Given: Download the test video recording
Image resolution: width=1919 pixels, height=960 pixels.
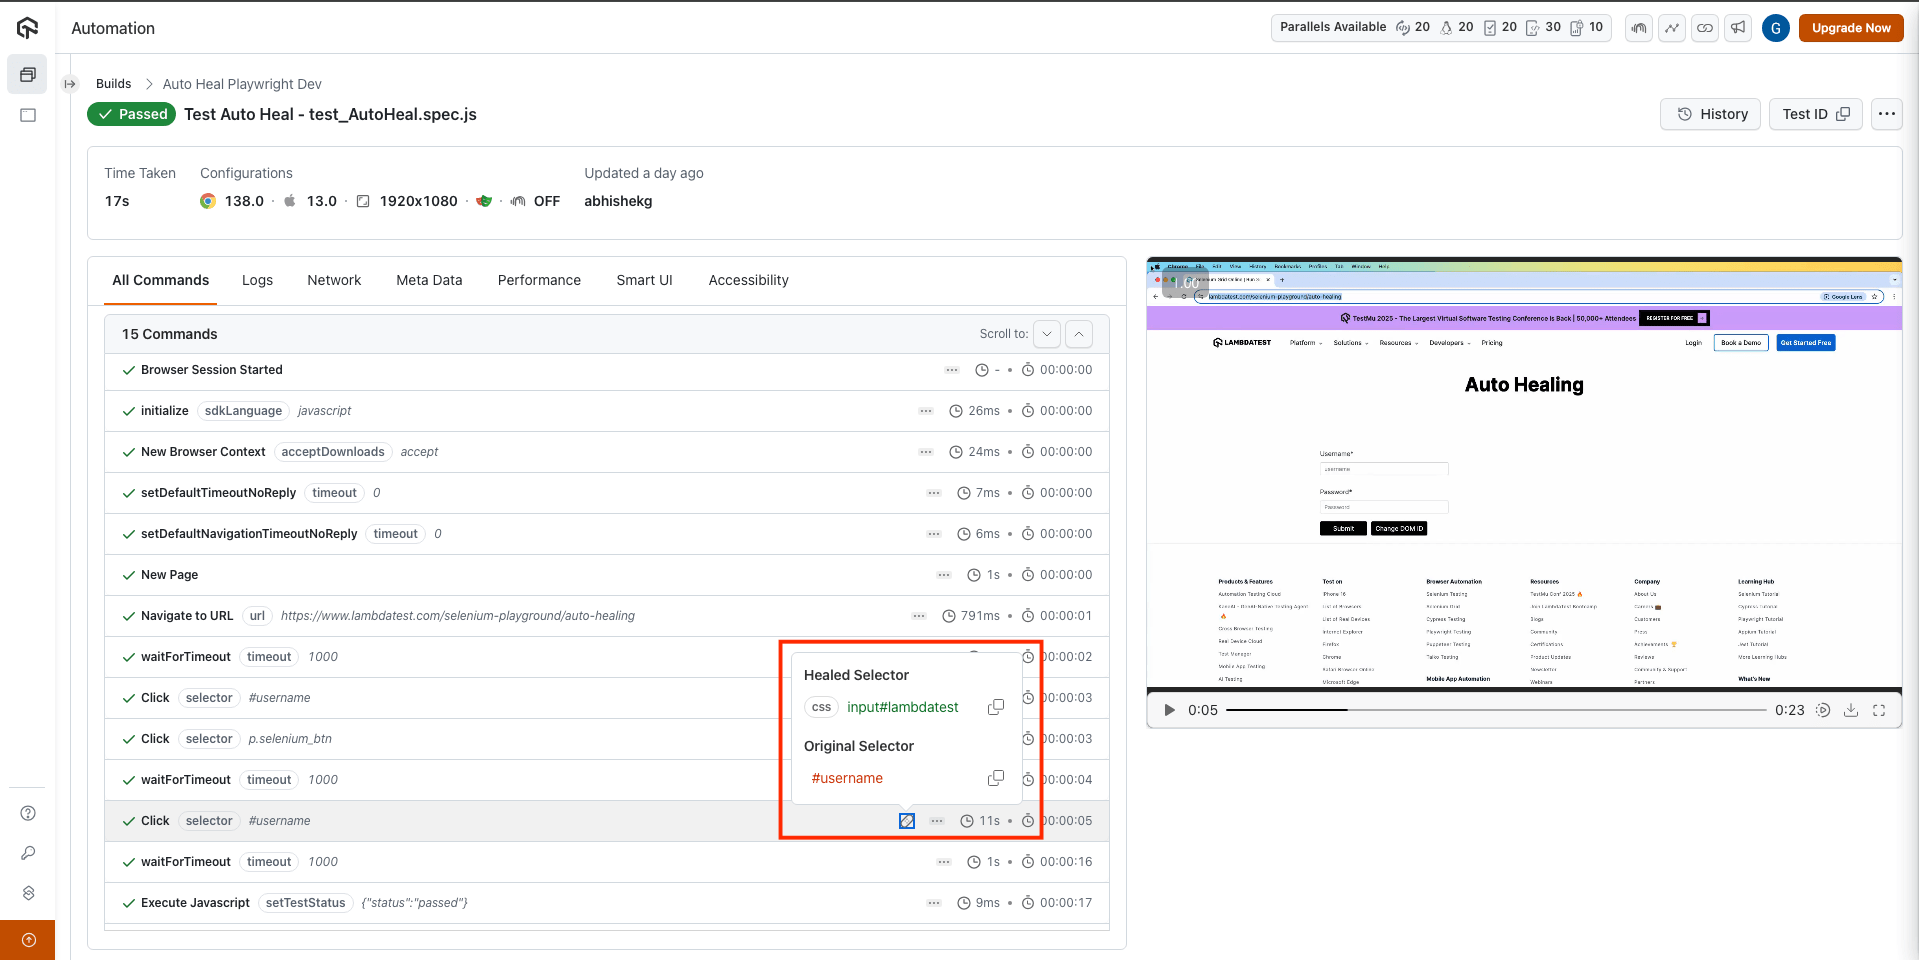Looking at the screenshot, I should (1851, 710).
